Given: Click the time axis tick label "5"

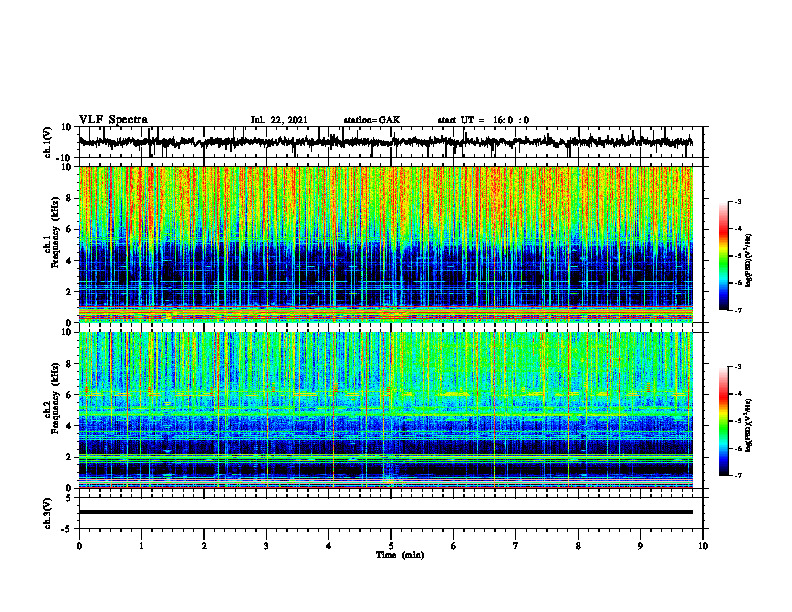Looking at the screenshot, I should click(391, 546).
